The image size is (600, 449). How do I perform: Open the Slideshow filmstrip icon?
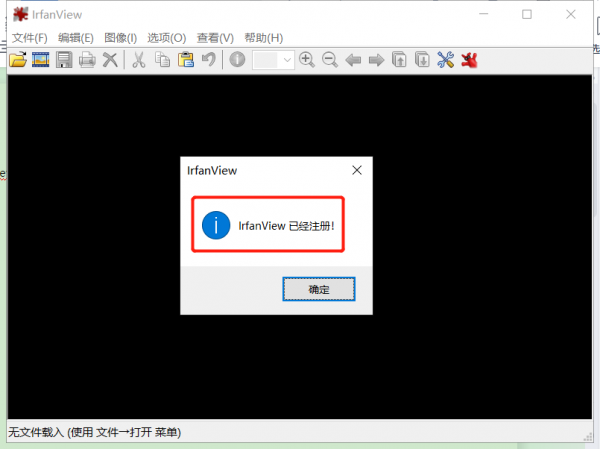[x=41, y=60]
